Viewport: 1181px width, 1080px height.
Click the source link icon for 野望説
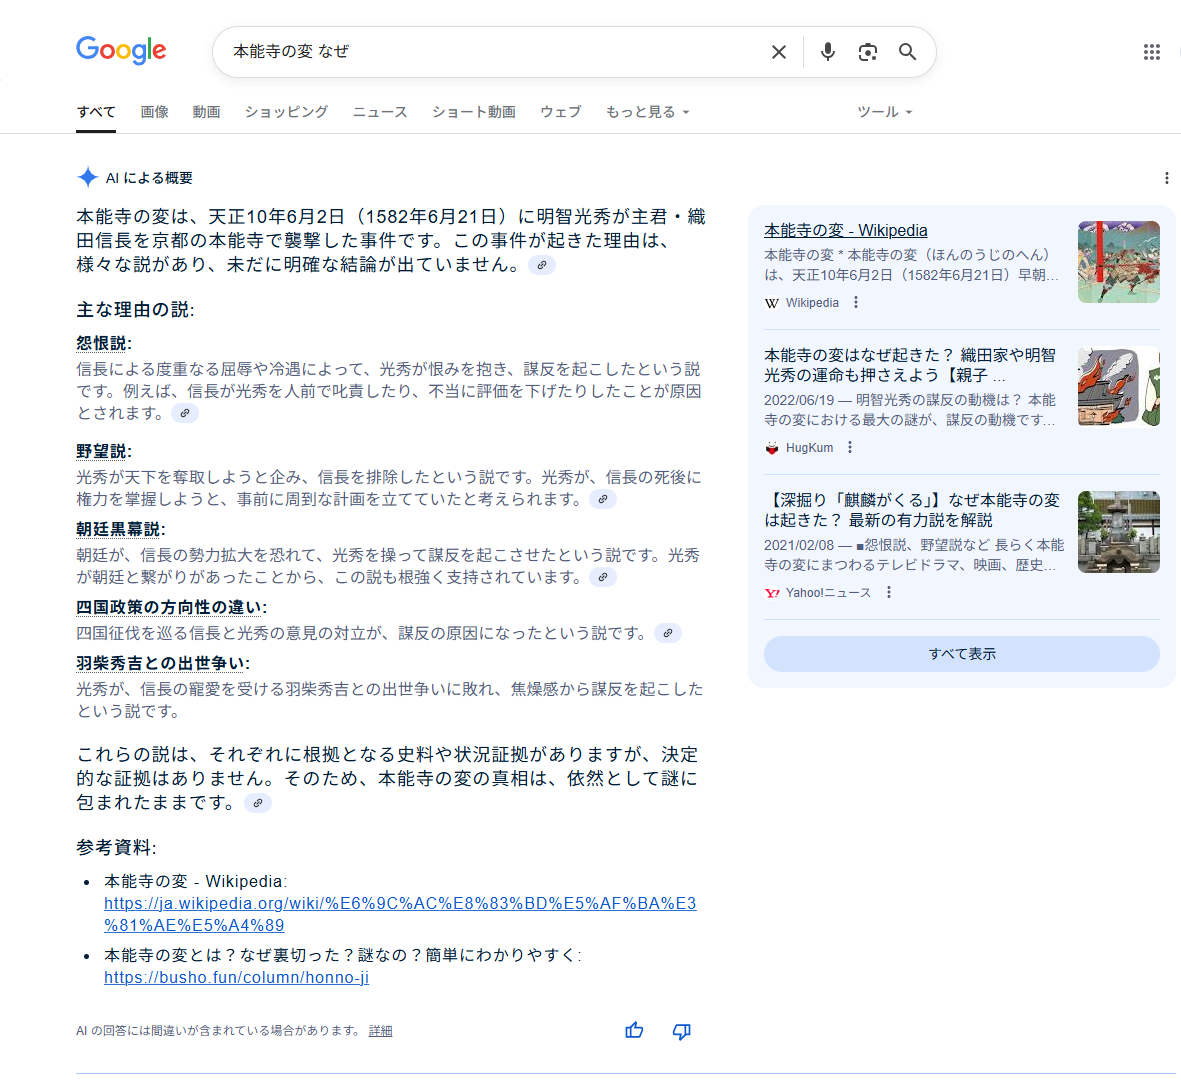coord(603,499)
